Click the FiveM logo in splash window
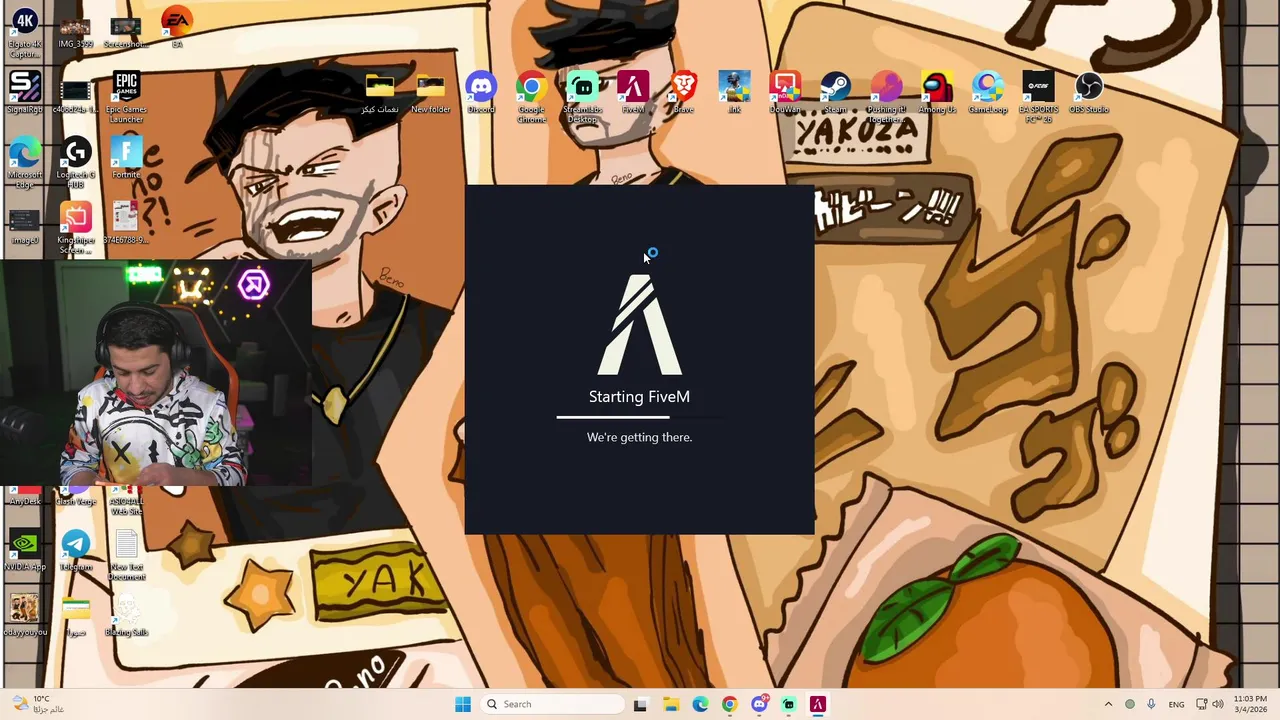 [640, 324]
